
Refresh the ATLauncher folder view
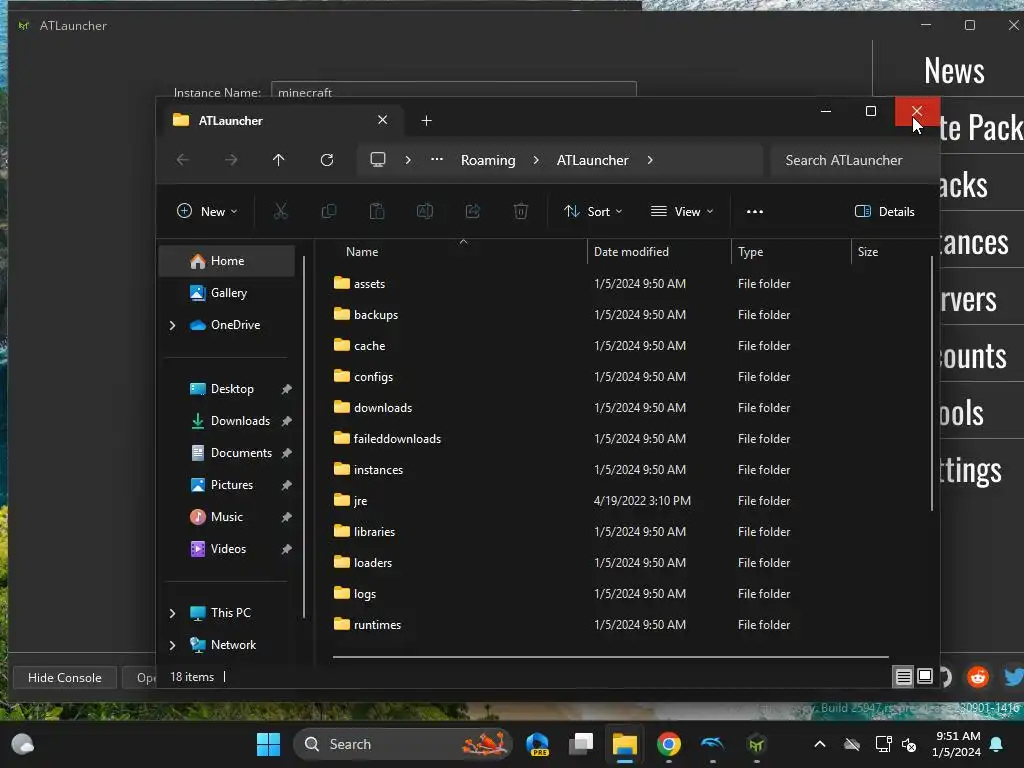[327, 160]
